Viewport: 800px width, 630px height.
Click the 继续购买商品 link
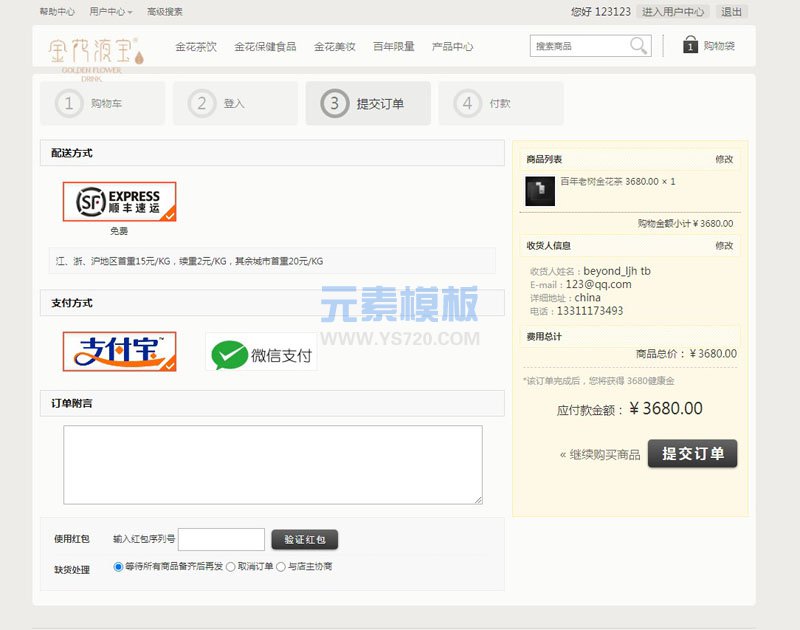600,455
